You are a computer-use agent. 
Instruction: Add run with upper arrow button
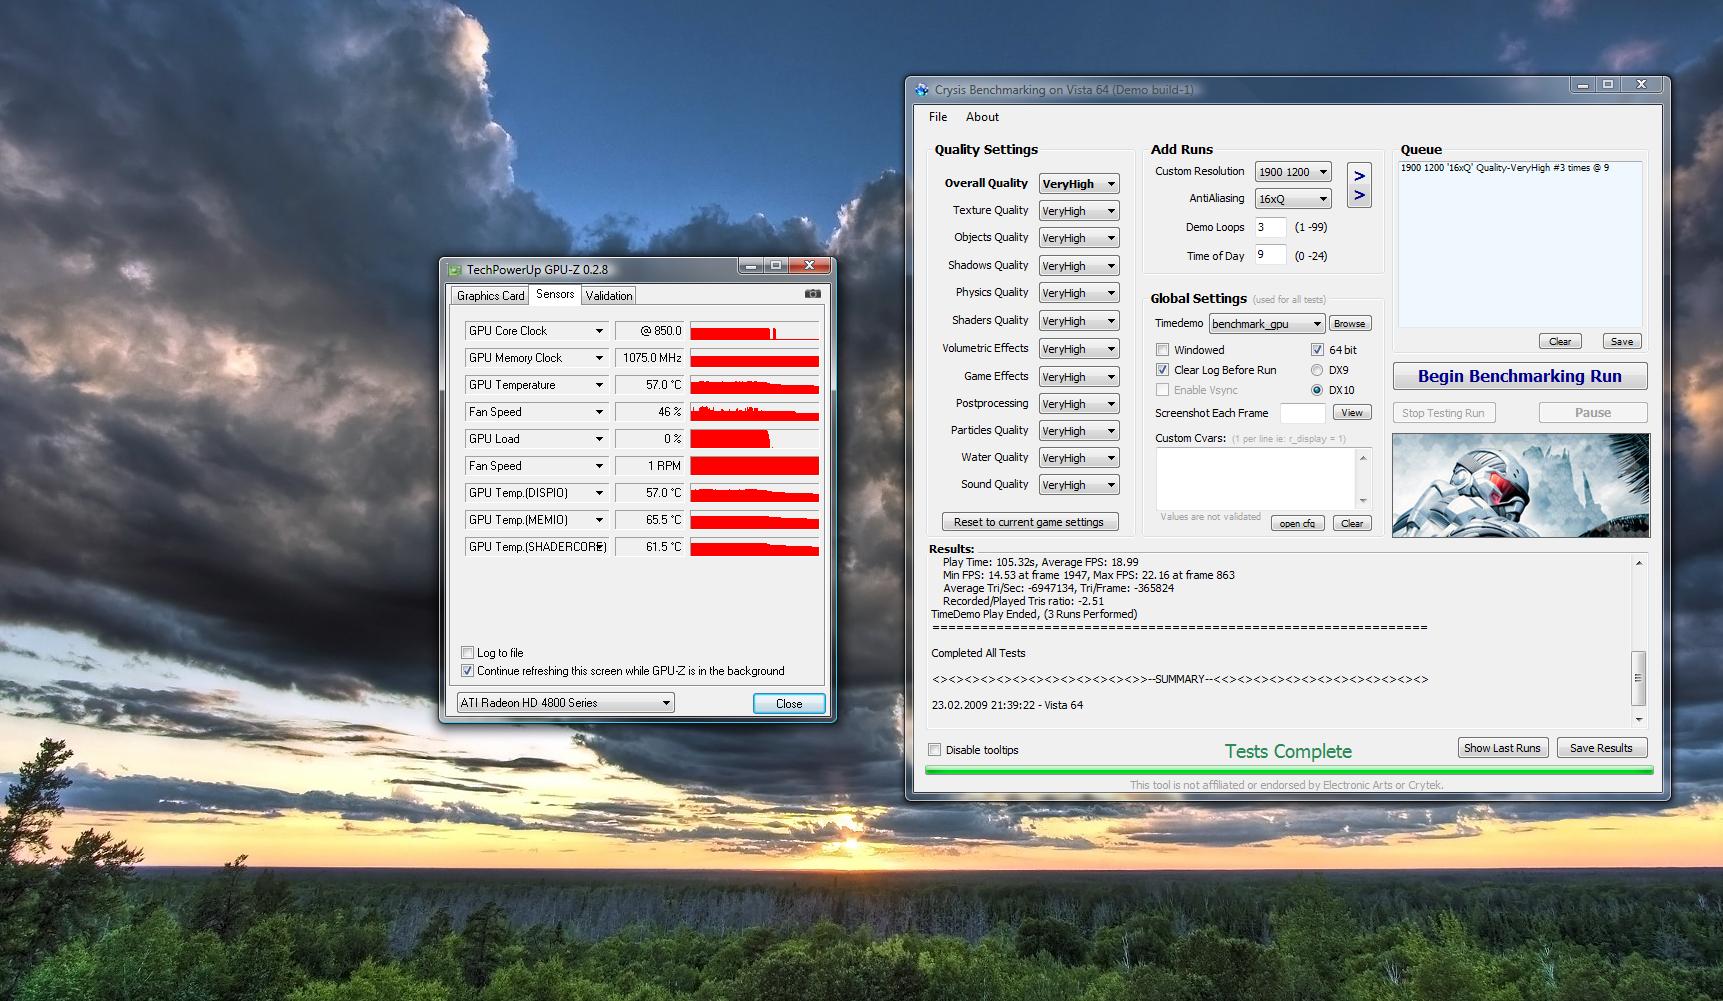point(1359,175)
